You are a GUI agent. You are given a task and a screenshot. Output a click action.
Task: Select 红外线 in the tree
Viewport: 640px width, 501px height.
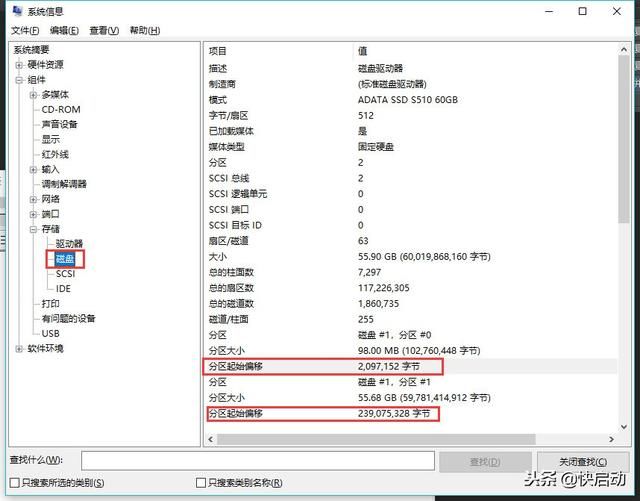55,154
